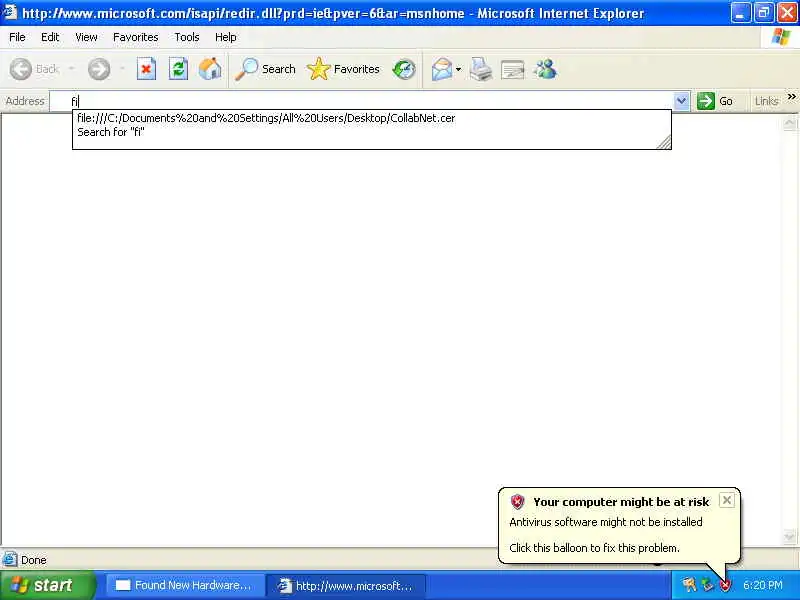Click the IE icon in the title bar
The image size is (800, 600).
pyautogui.click(x=10, y=11)
